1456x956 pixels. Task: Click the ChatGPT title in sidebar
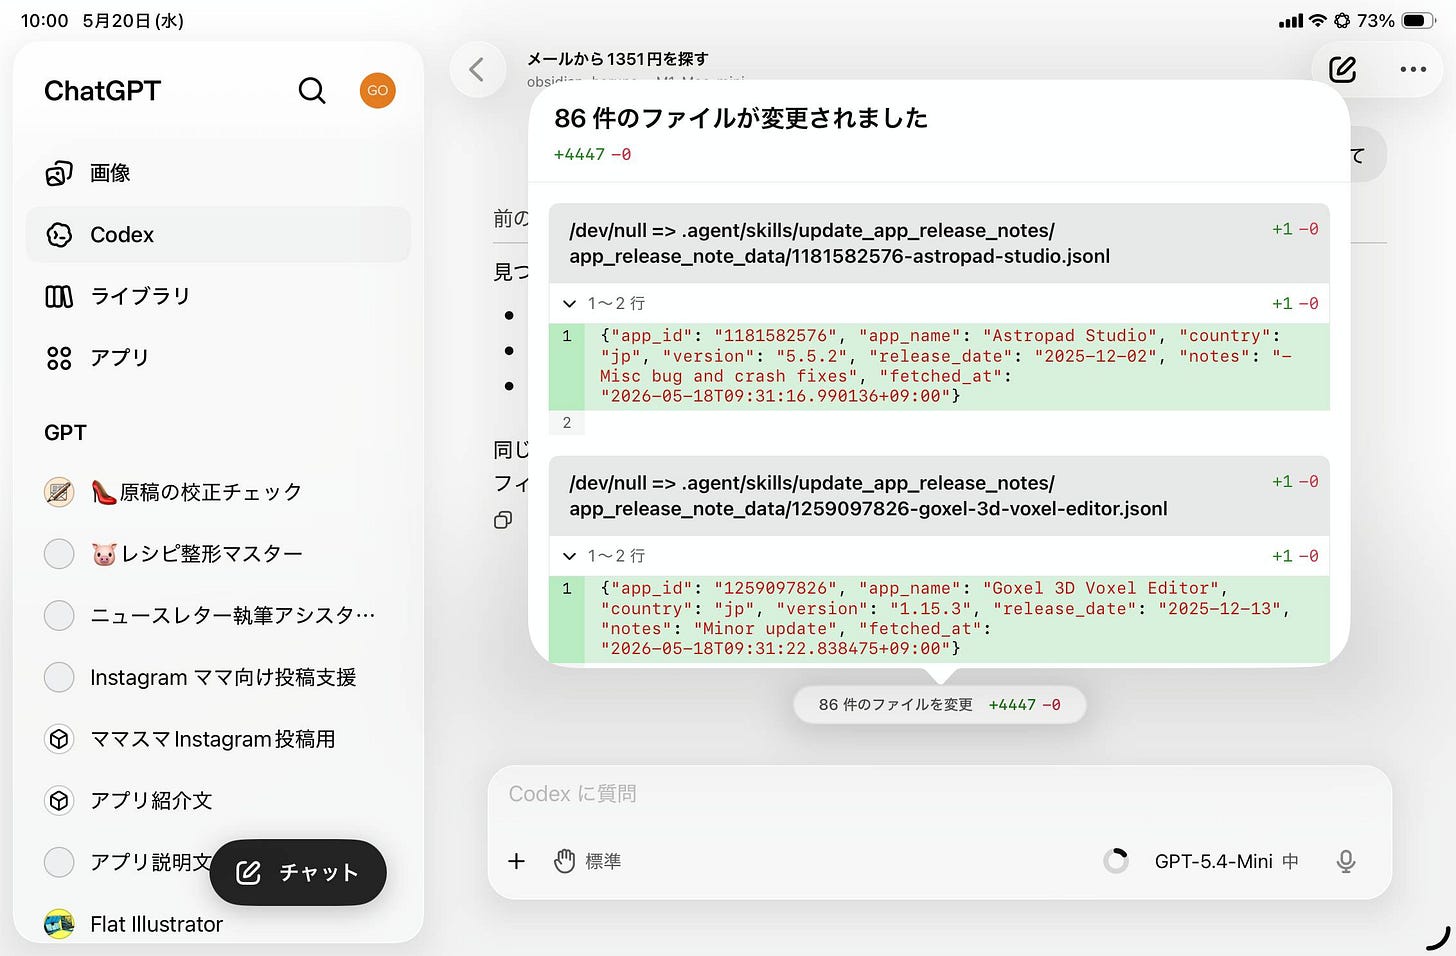[x=102, y=91]
